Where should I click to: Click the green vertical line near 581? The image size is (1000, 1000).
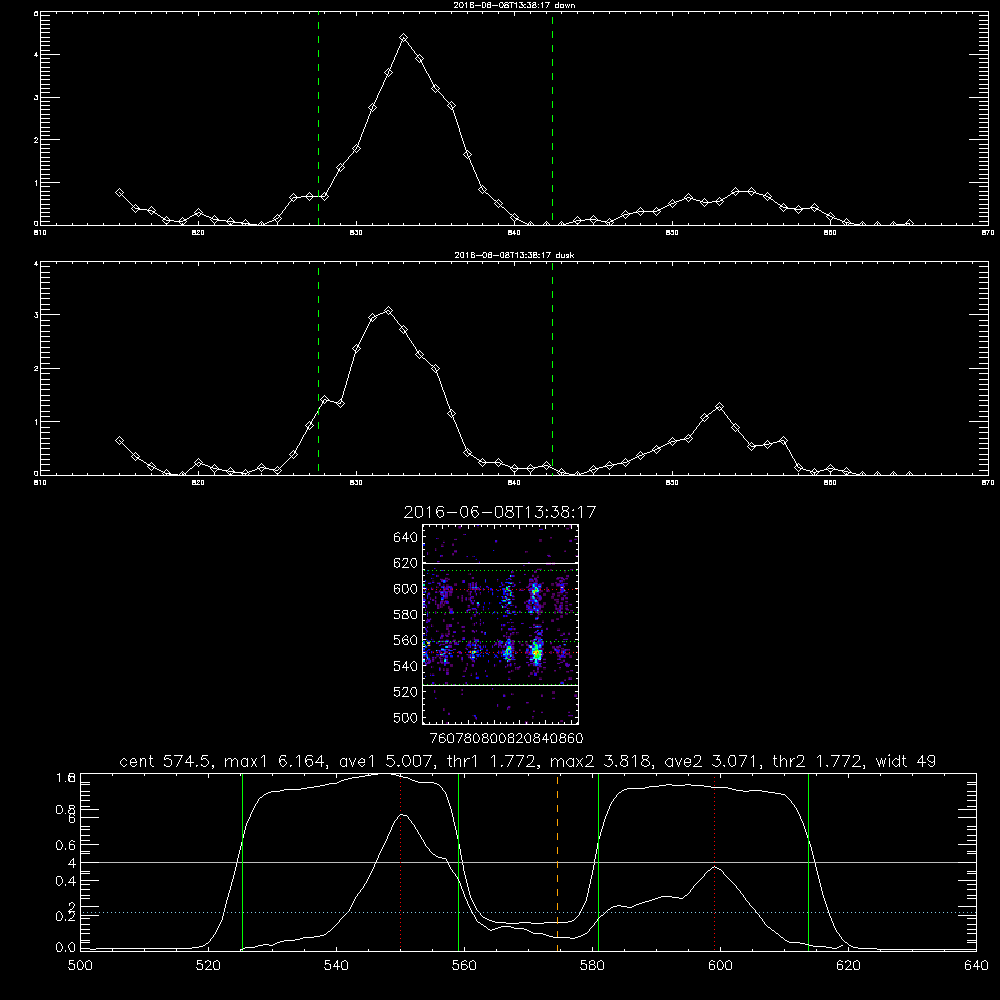pyautogui.click(x=598, y=862)
